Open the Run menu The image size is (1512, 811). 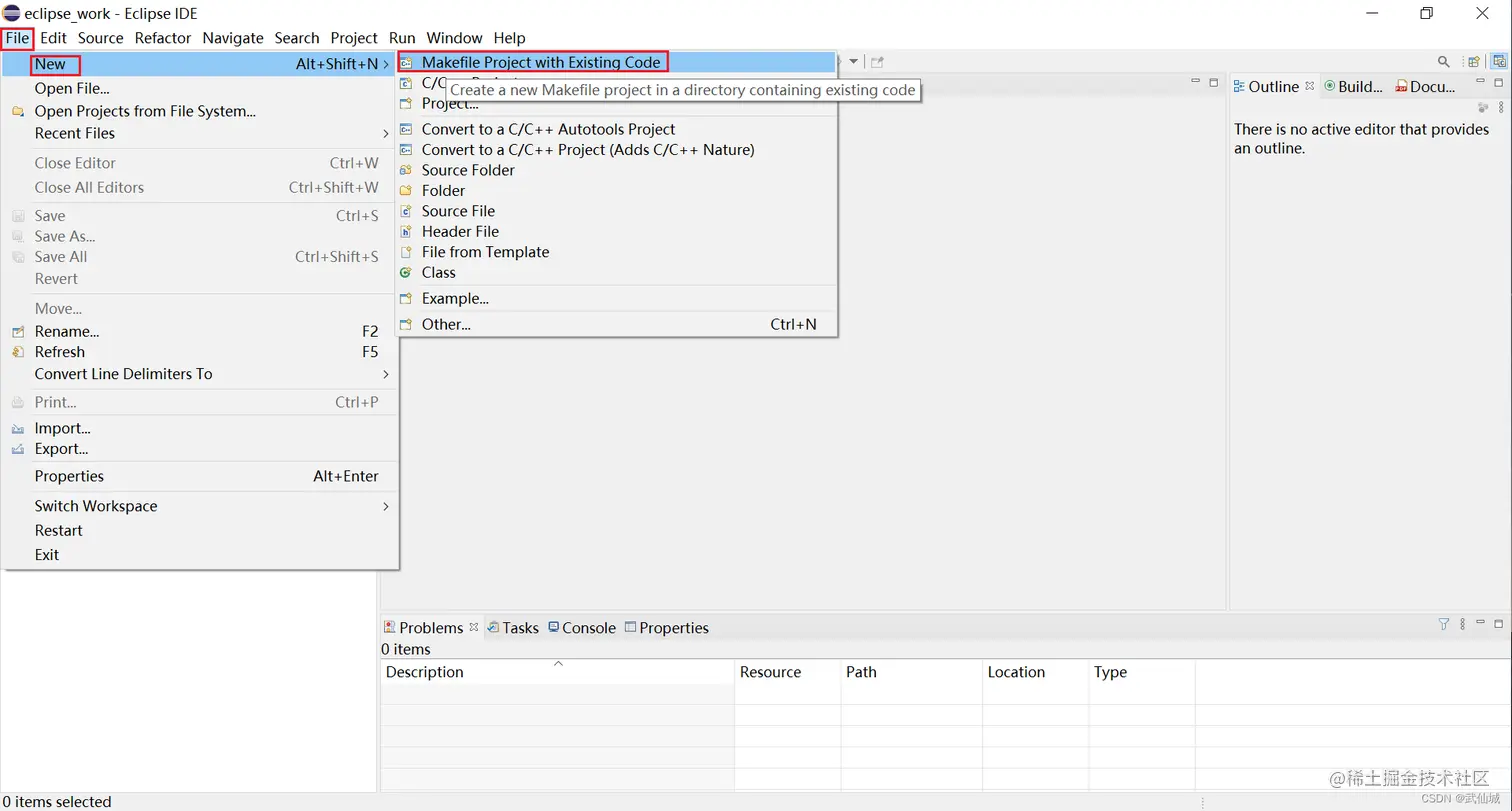pos(402,38)
